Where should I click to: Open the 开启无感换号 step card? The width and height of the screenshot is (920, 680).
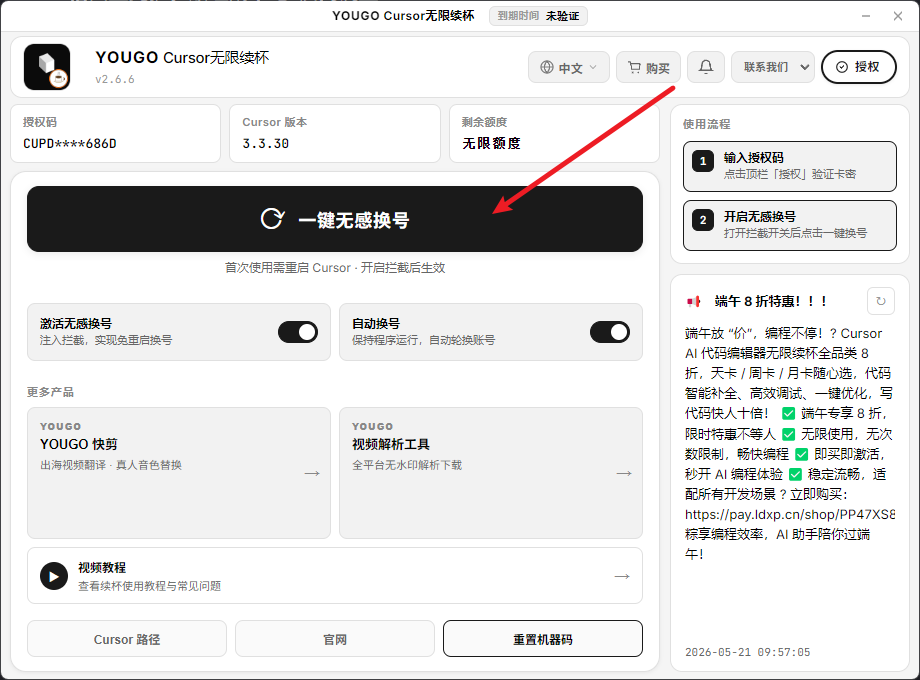point(790,226)
